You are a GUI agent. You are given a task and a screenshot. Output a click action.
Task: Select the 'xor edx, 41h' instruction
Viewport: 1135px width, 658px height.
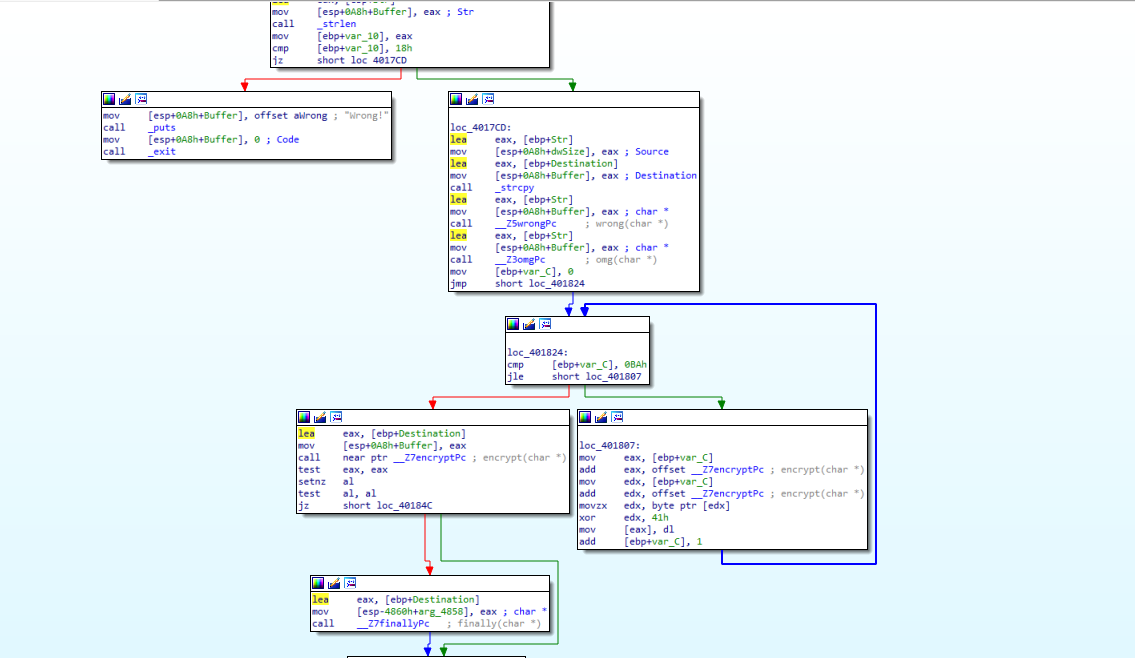click(624, 518)
